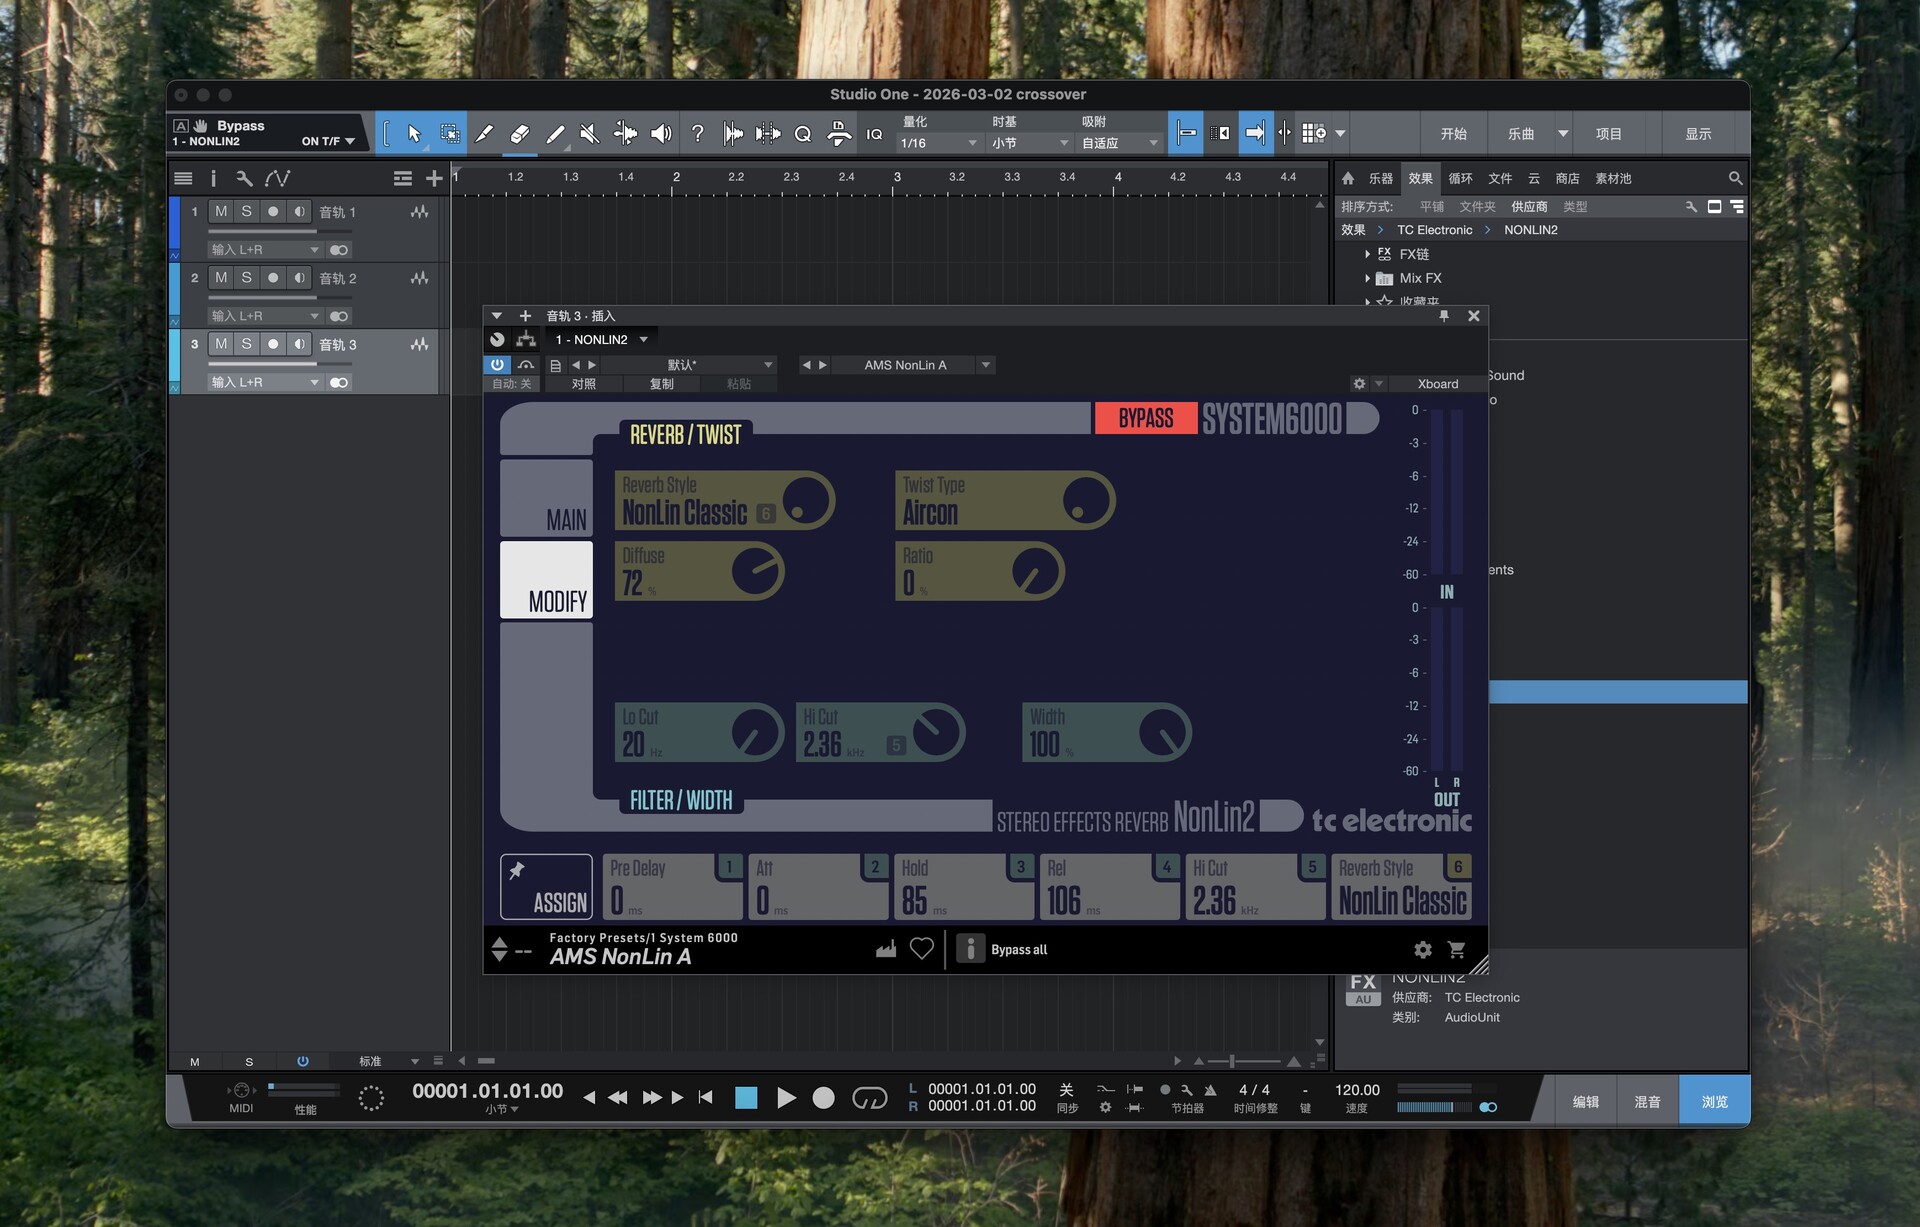Solo track 音轨 2
Image resolution: width=1920 pixels, height=1227 pixels.
click(x=246, y=278)
